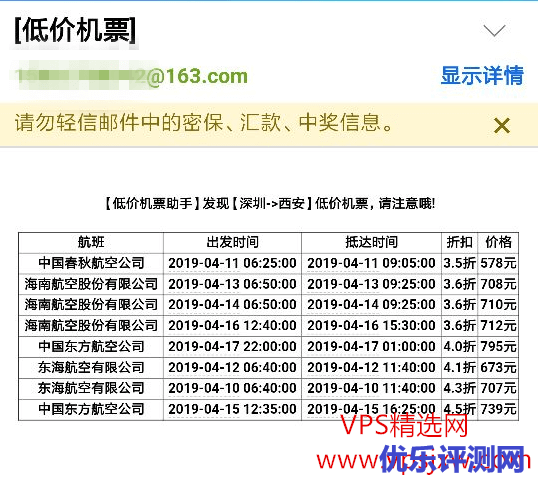This screenshot has width=538, height=486.
Task: Click the 折扣 column header
Action: pyautogui.click(x=459, y=242)
